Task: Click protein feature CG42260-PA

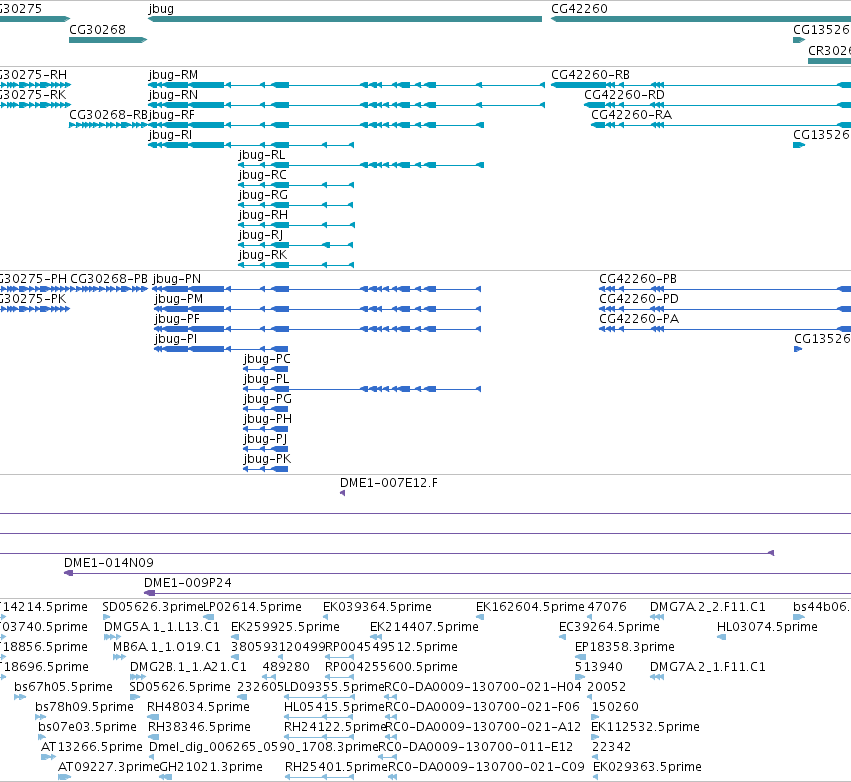Action: pyautogui.click(x=639, y=319)
